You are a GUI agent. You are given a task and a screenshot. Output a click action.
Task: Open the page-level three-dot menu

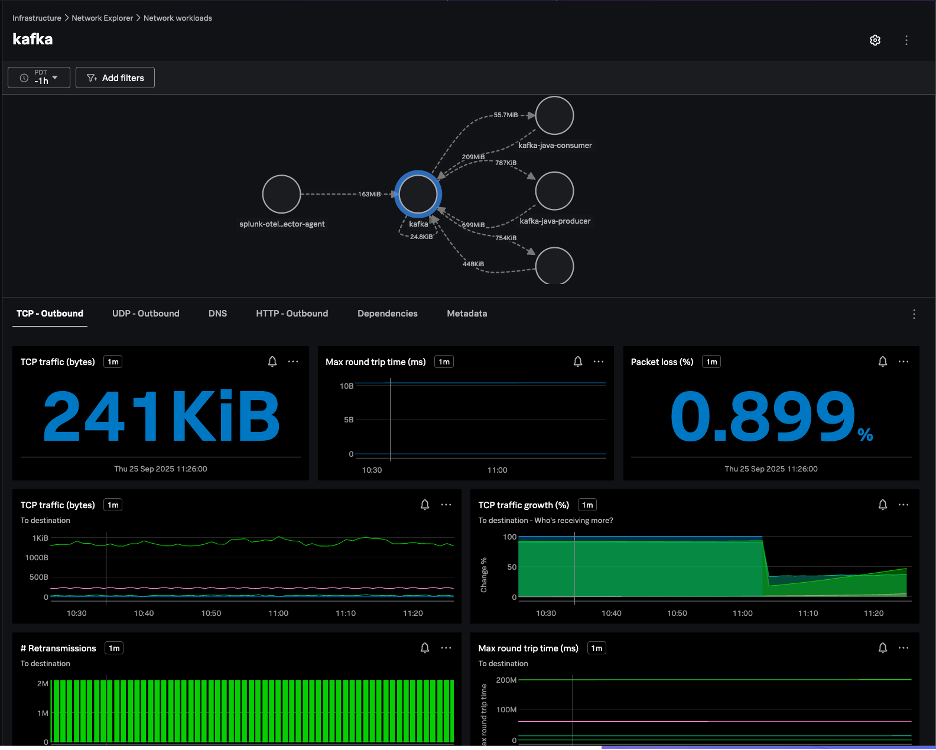[x=906, y=40]
